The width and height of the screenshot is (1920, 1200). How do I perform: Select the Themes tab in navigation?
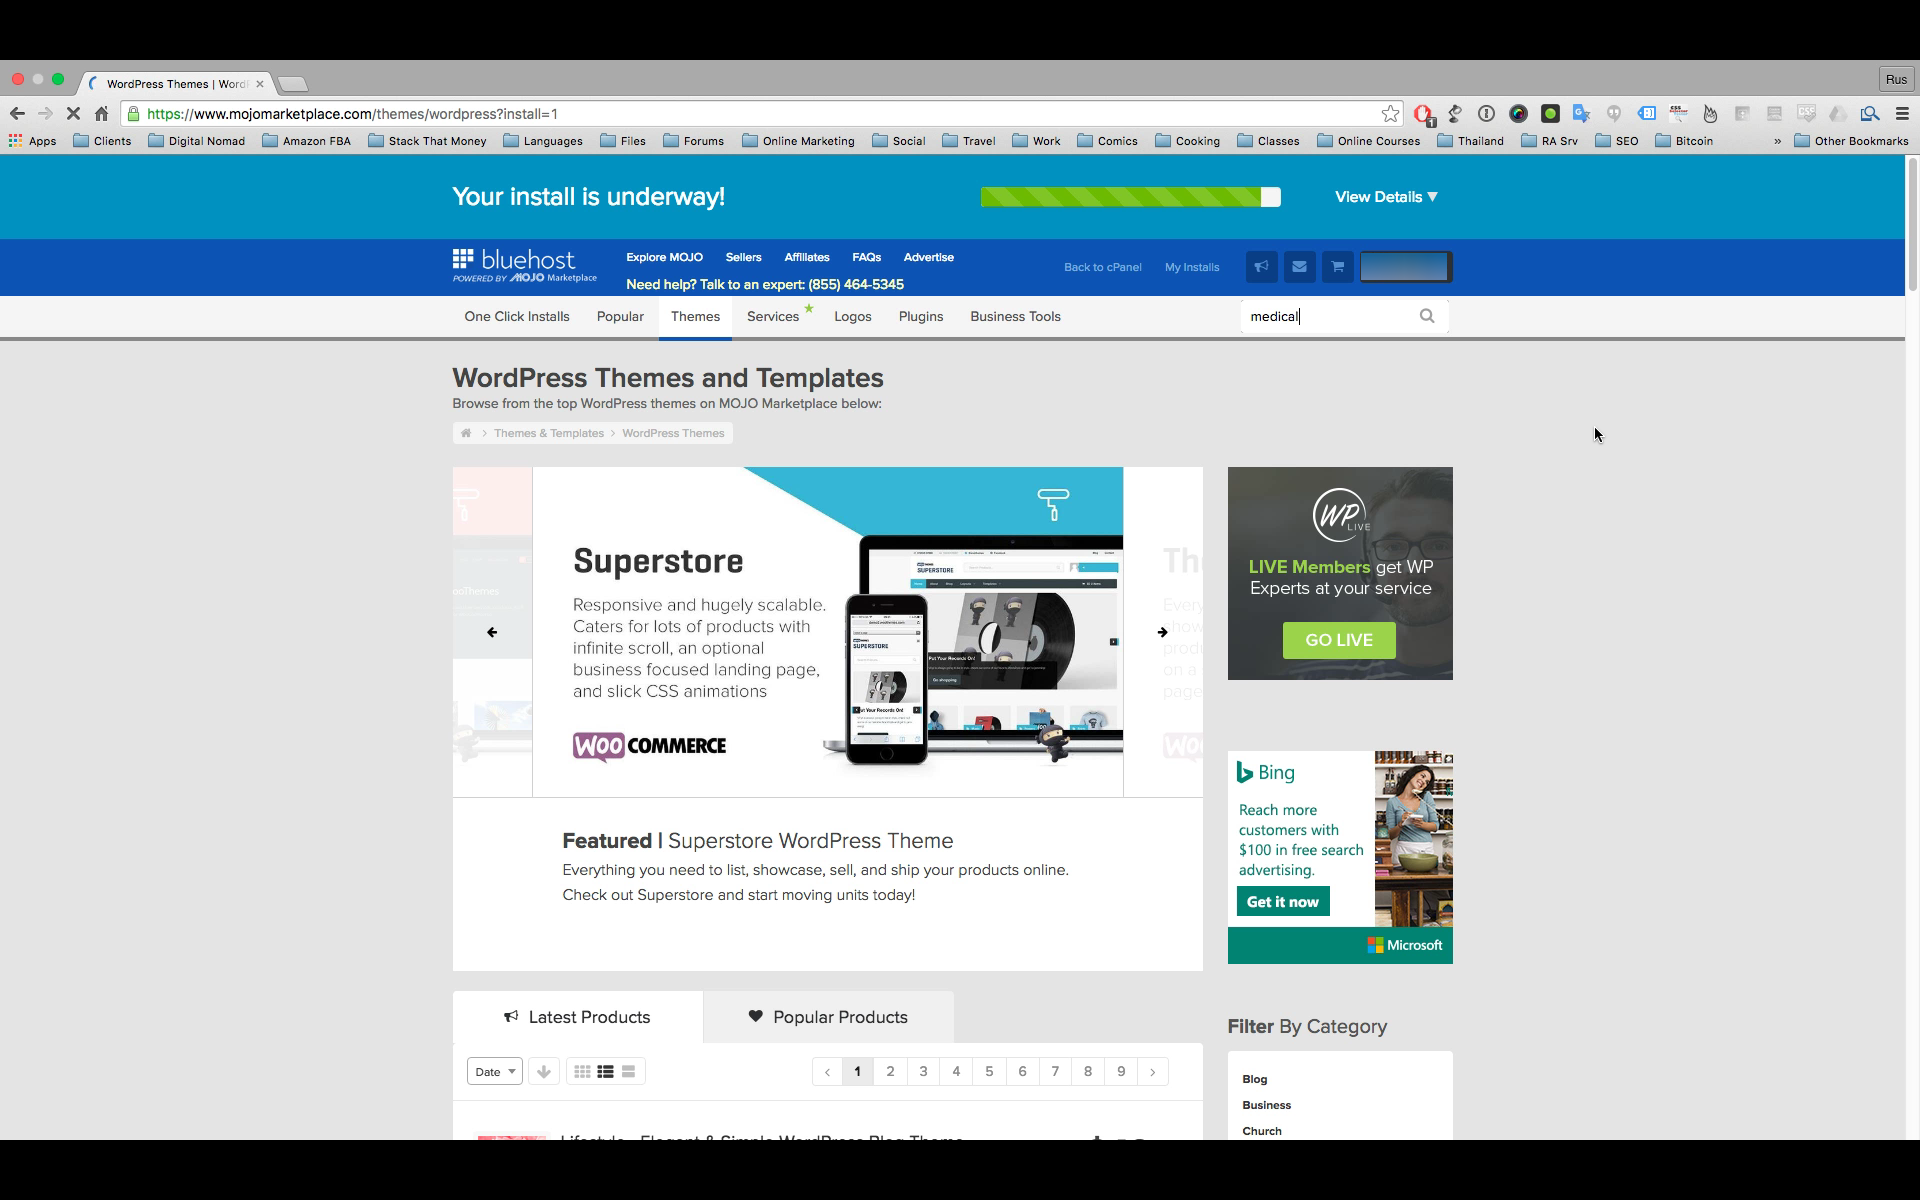click(x=695, y=317)
